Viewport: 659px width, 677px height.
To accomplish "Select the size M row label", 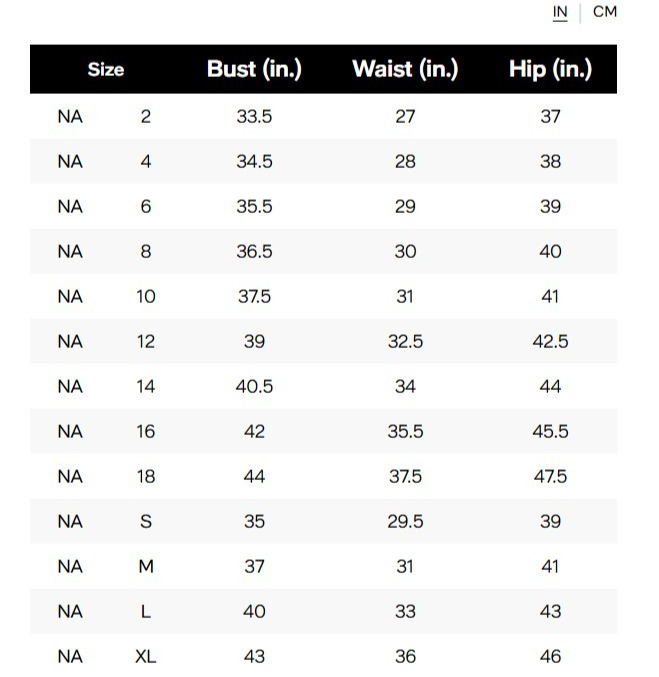I will point(146,566).
